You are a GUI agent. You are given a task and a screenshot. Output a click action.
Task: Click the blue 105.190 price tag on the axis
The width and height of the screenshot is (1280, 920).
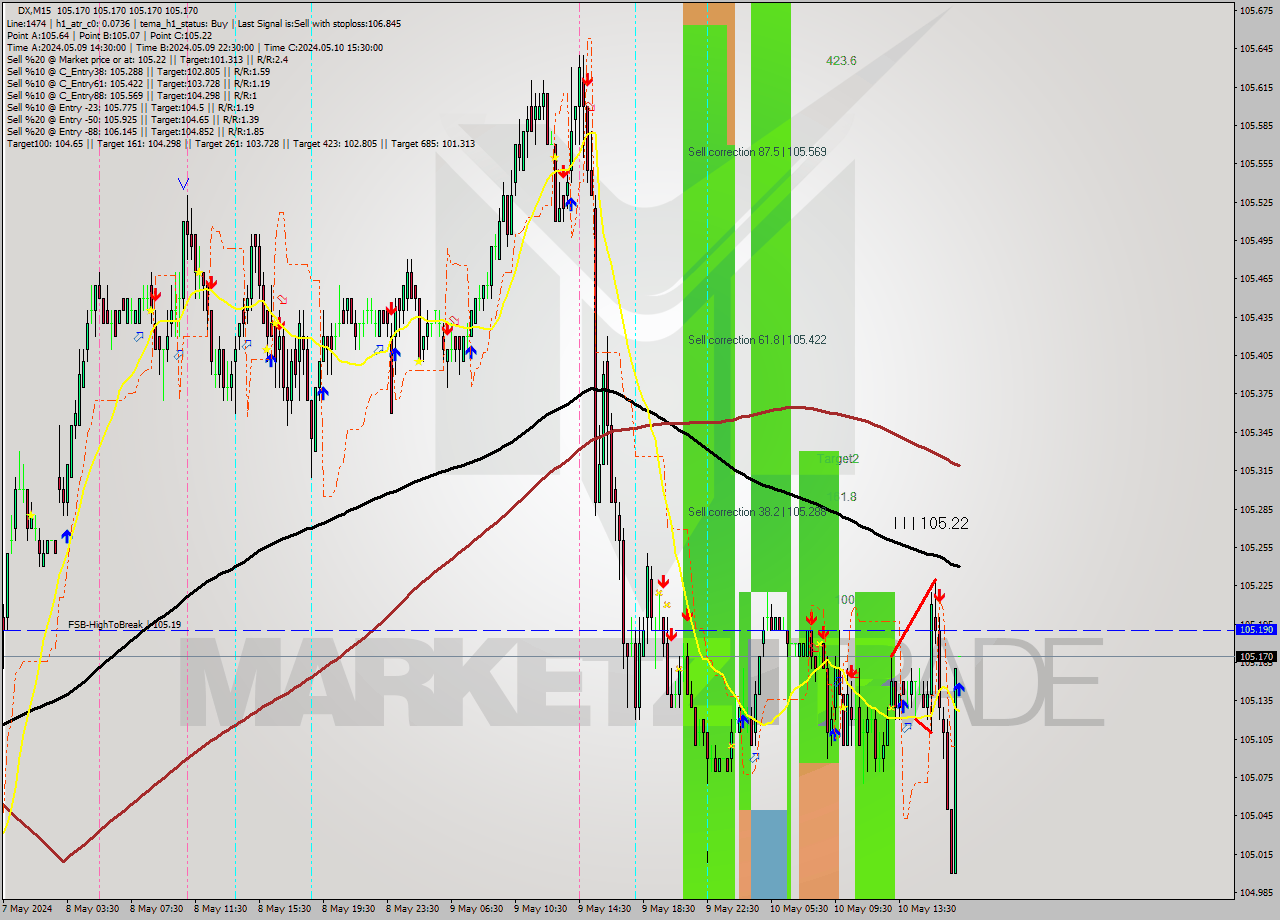pos(1256,630)
